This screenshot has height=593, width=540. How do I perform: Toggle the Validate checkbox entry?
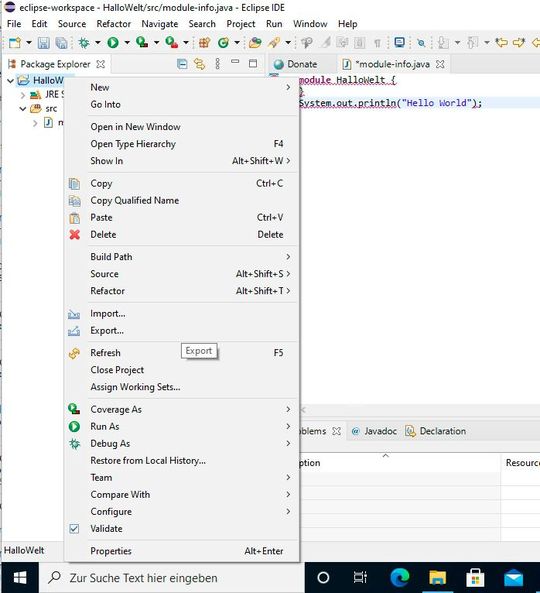pyautogui.click(x=182, y=529)
